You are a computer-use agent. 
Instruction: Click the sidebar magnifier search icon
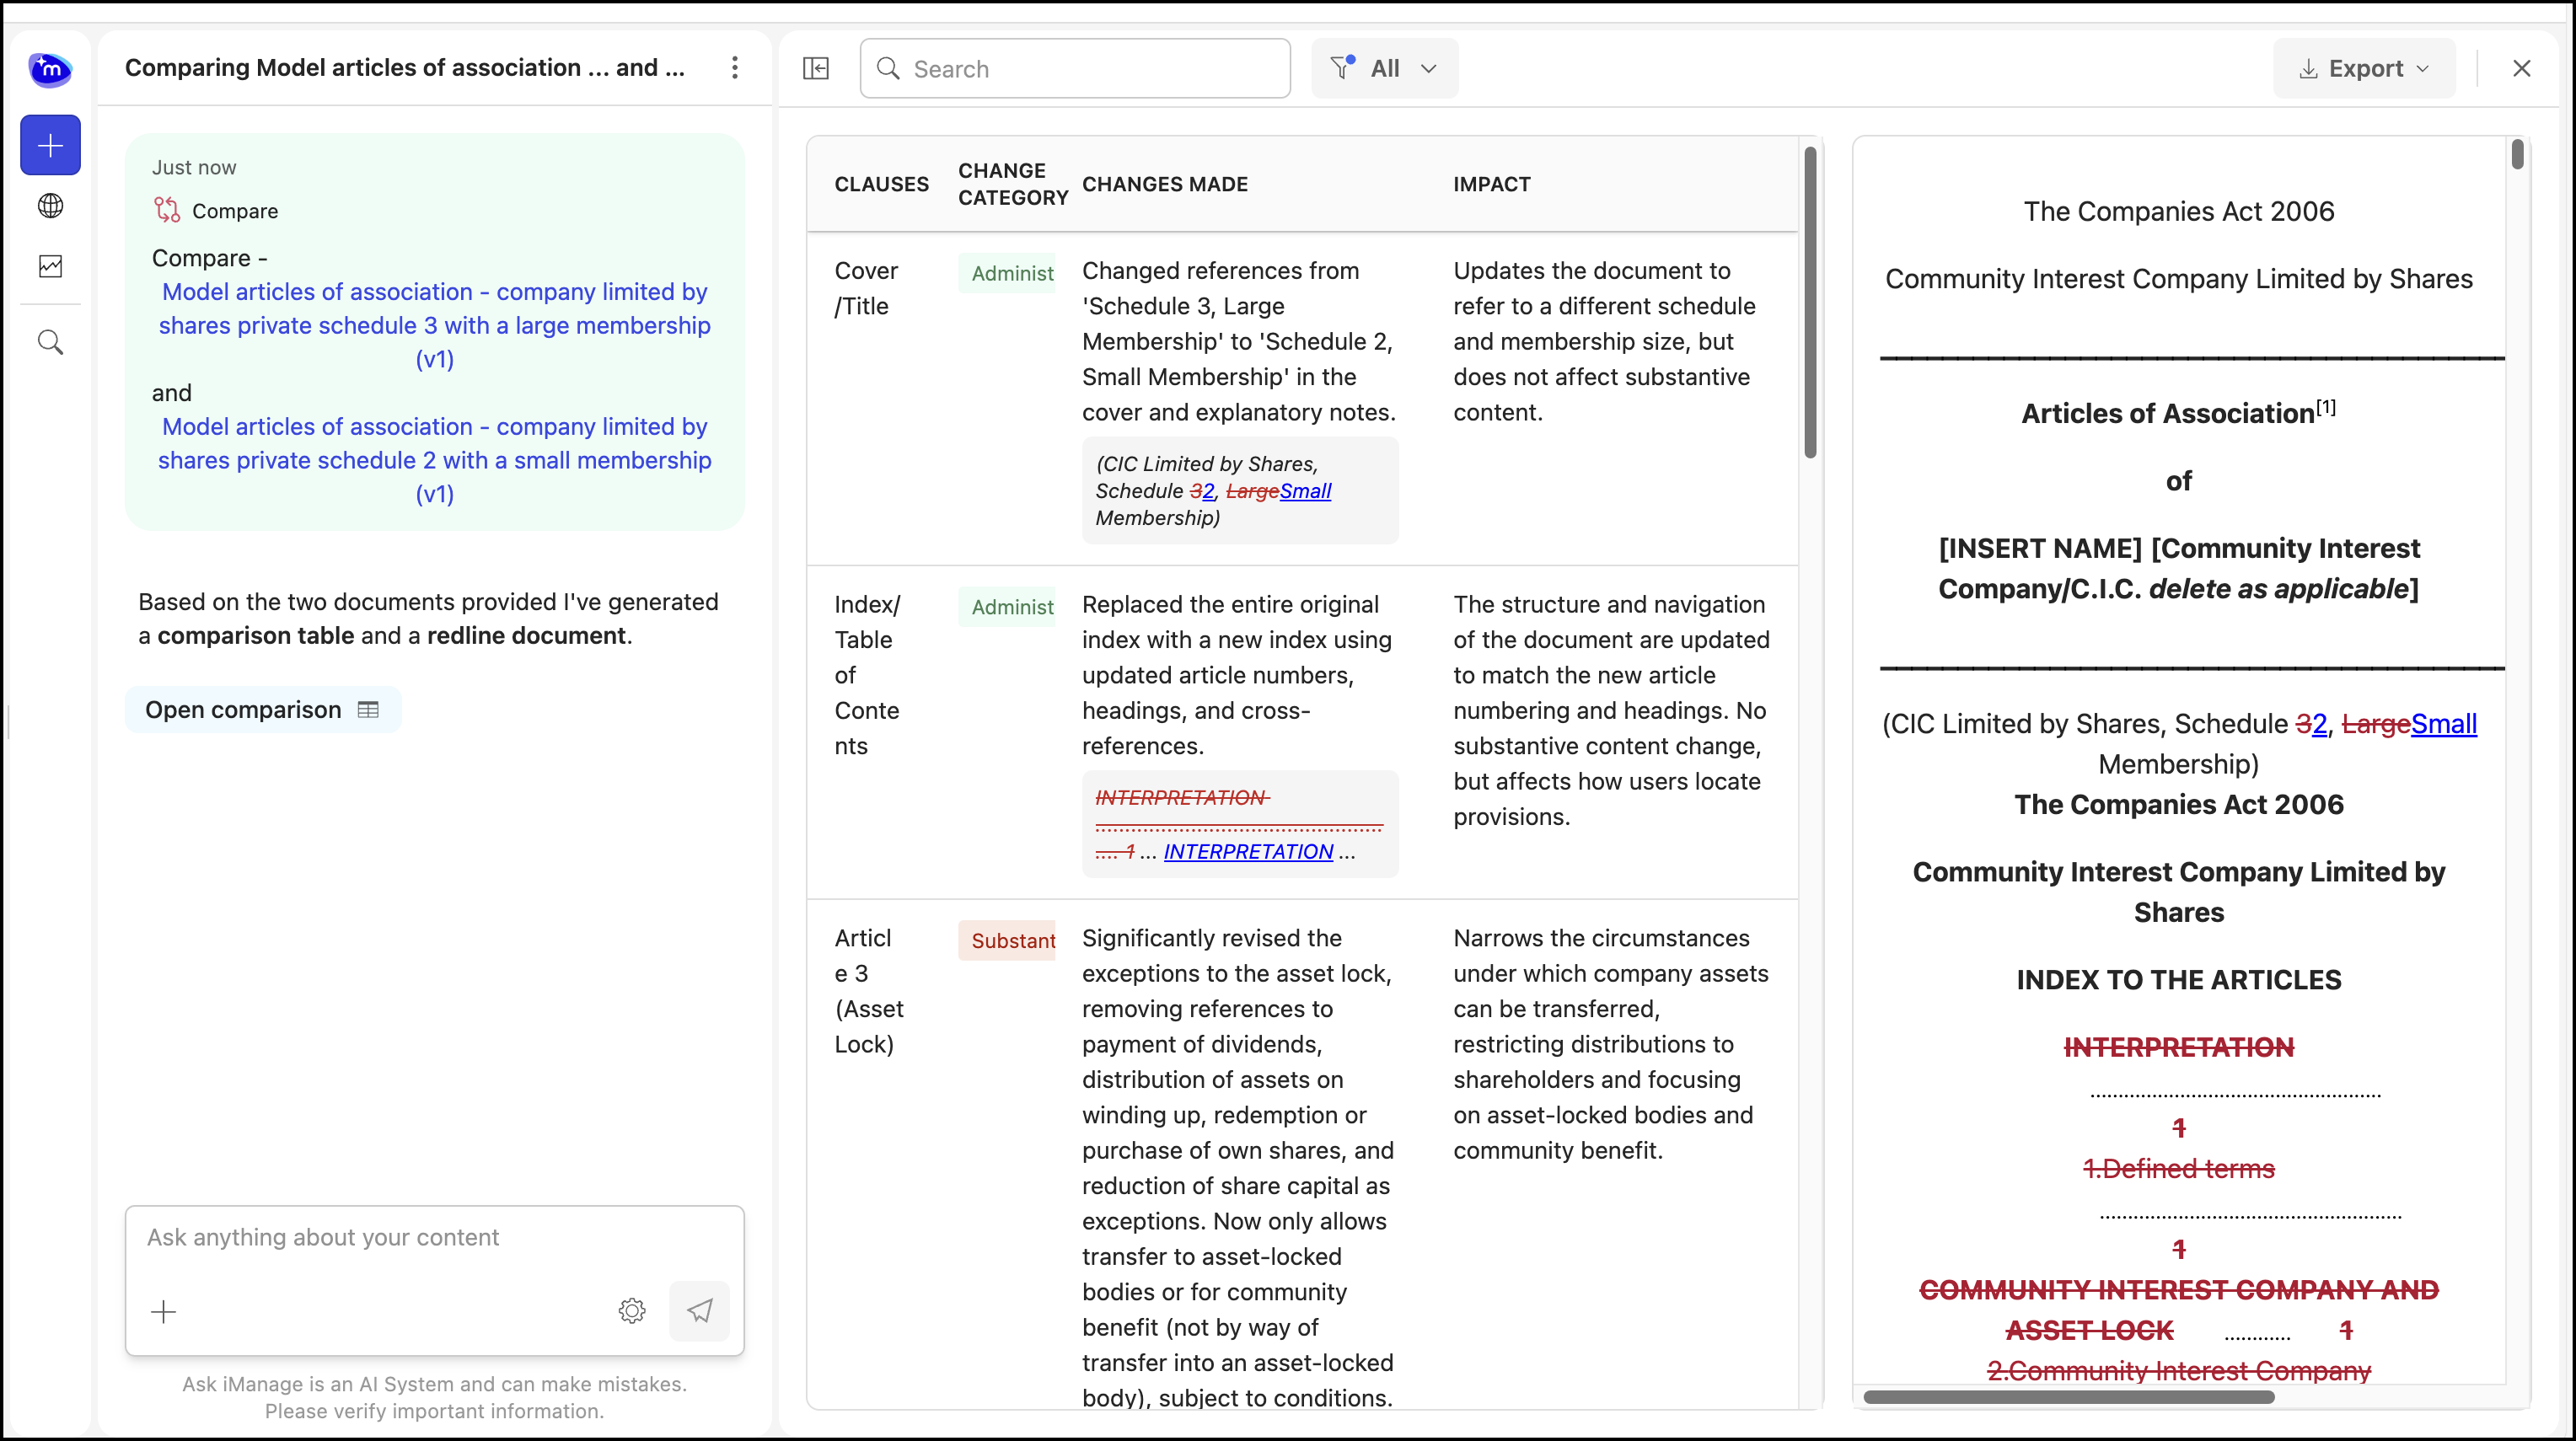[50, 343]
